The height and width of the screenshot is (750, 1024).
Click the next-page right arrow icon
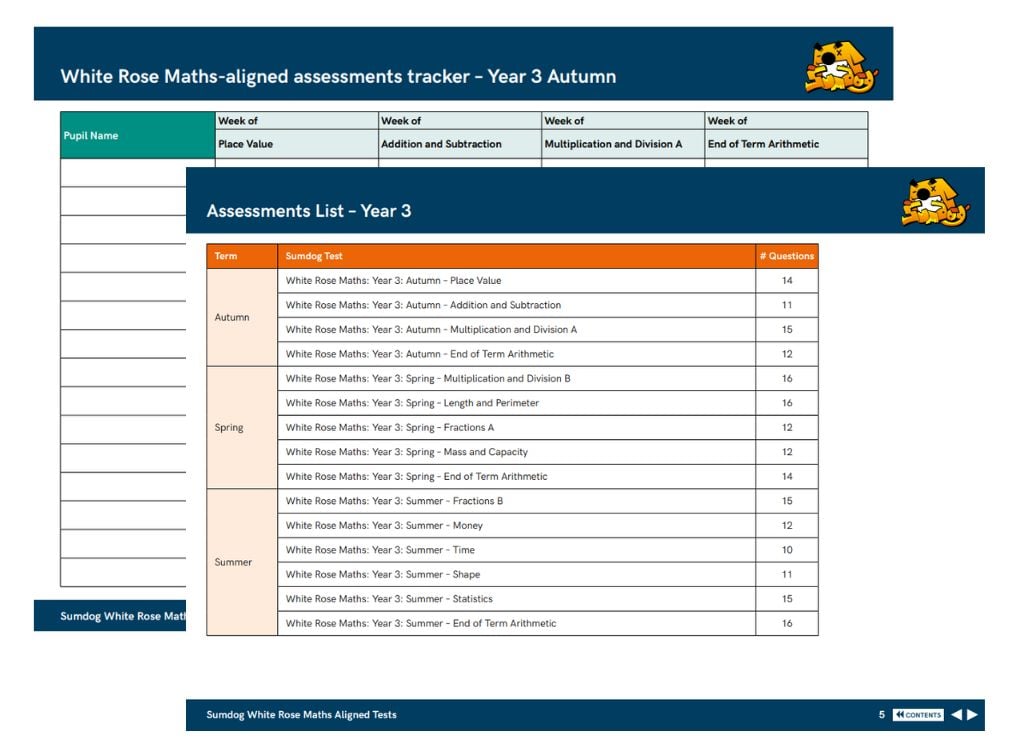[x=971, y=714]
